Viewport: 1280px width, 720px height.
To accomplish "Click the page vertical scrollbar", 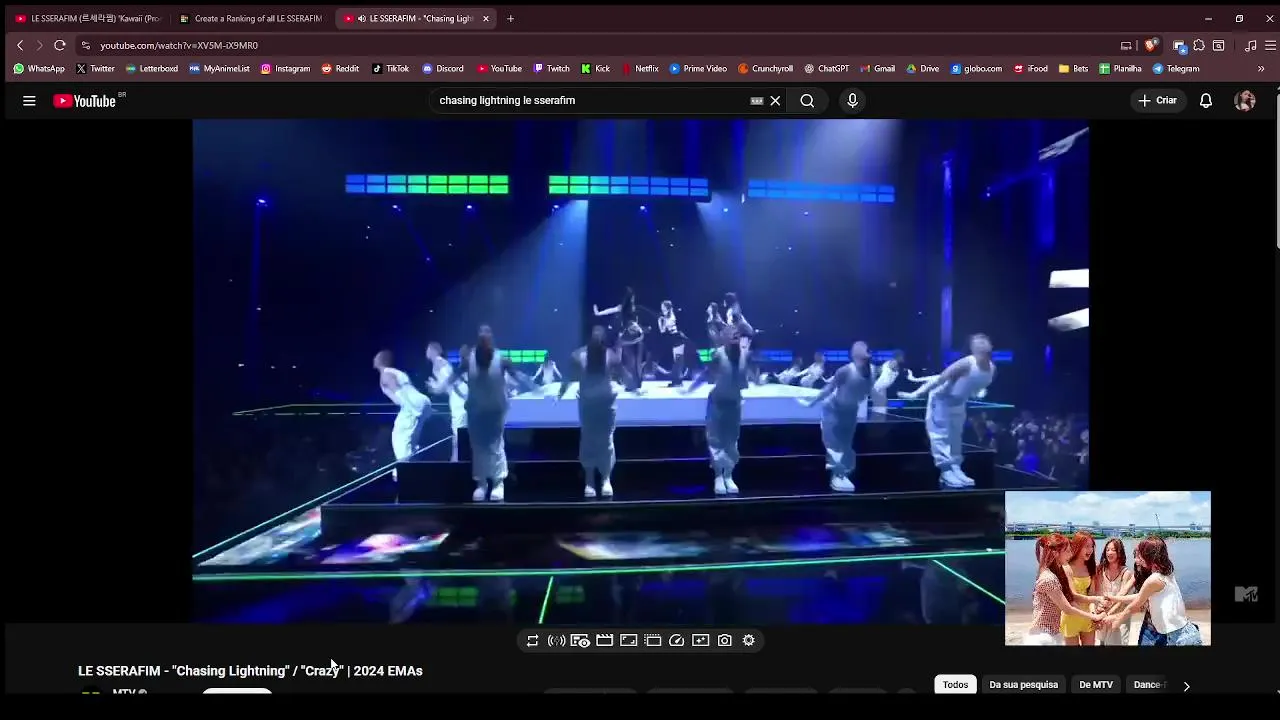I will (x=1276, y=170).
